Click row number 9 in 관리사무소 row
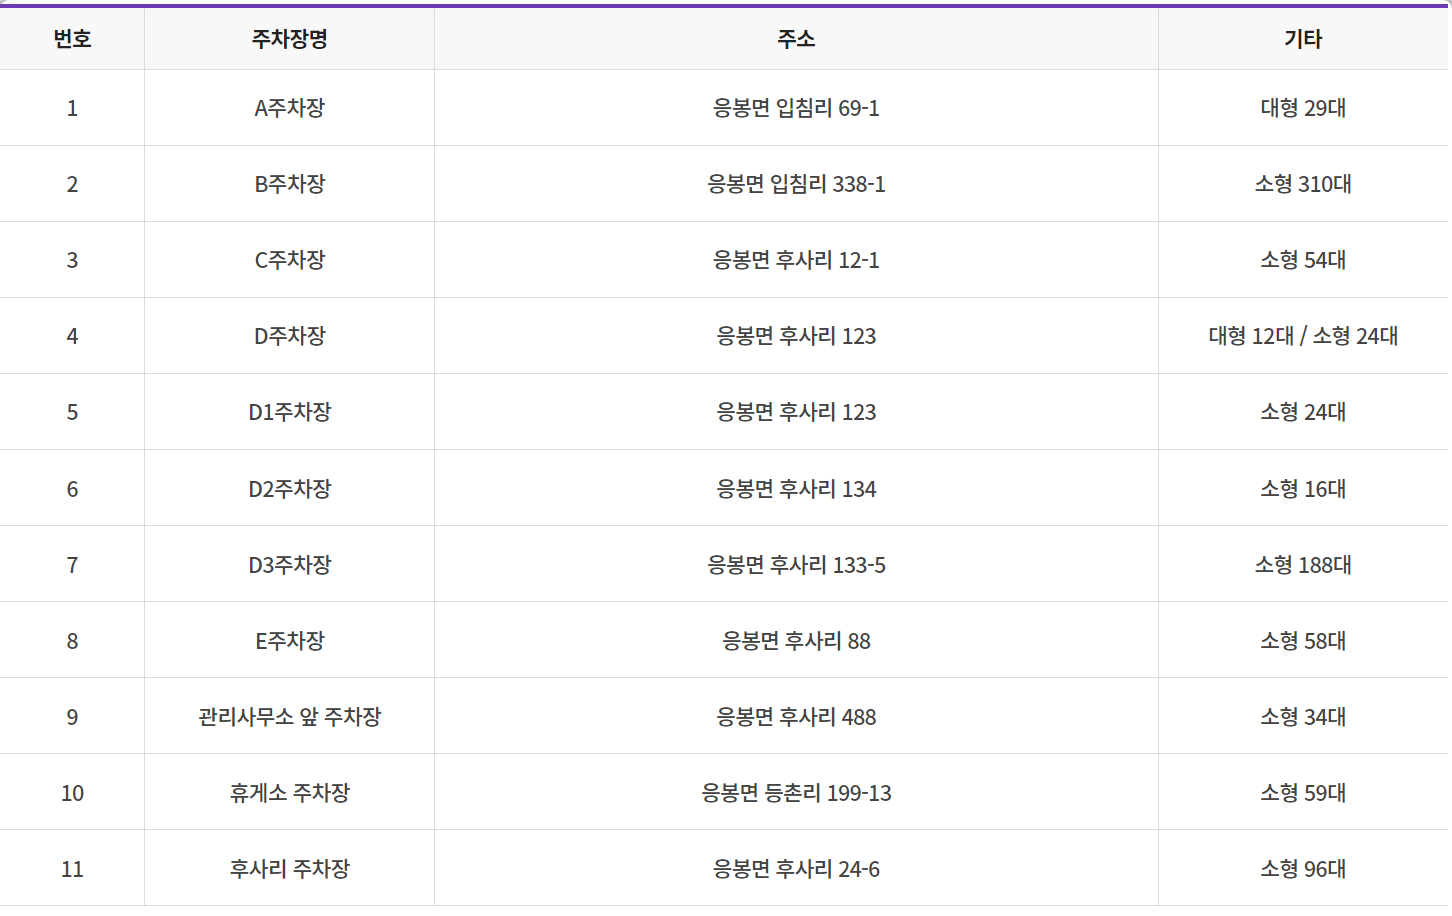This screenshot has width=1452, height=916. (x=72, y=717)
